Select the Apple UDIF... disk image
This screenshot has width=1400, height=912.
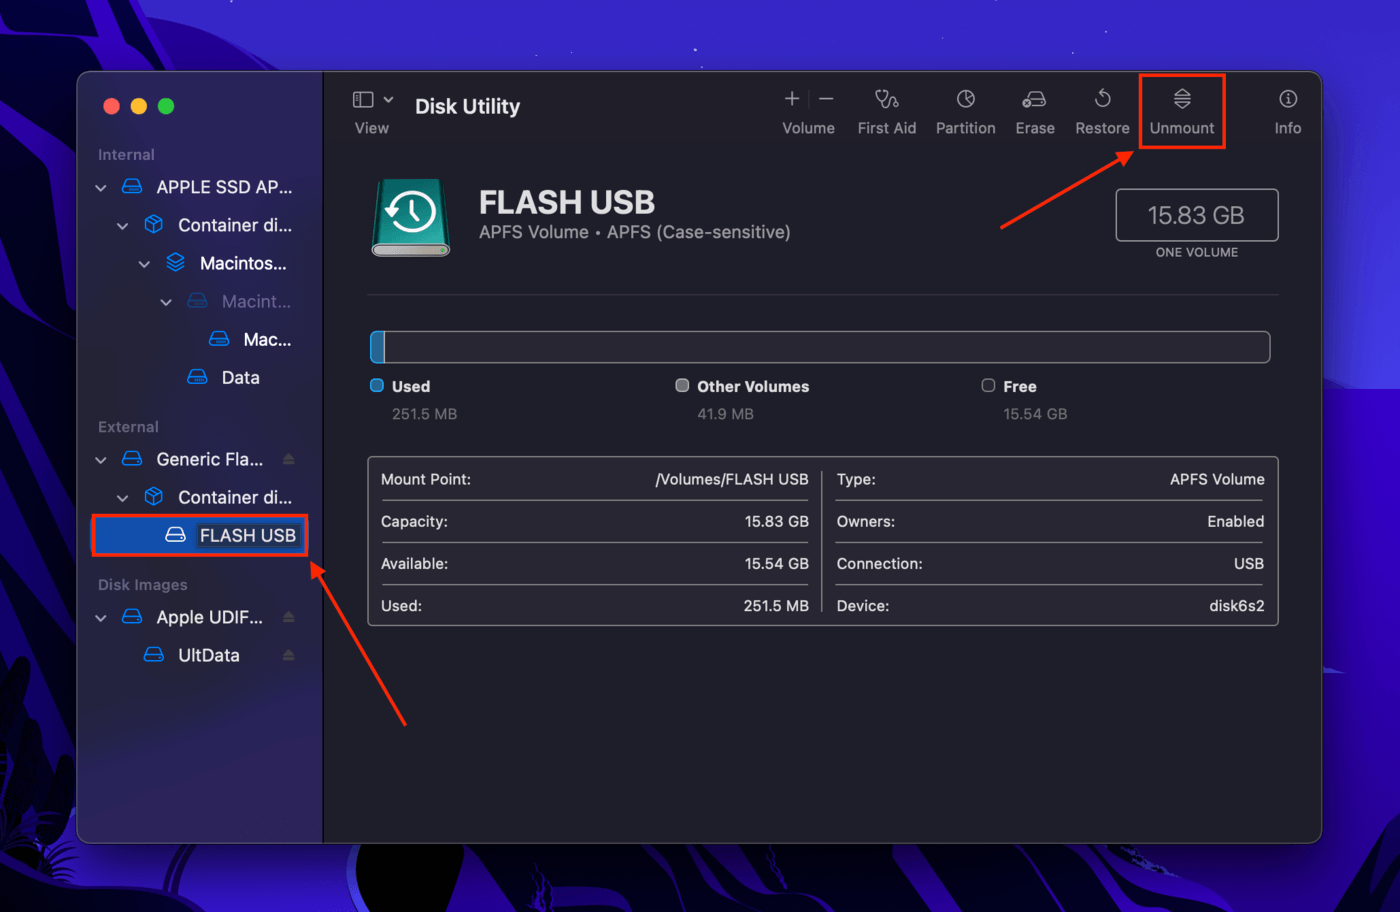pyautogui.click(x=210, y=617)
